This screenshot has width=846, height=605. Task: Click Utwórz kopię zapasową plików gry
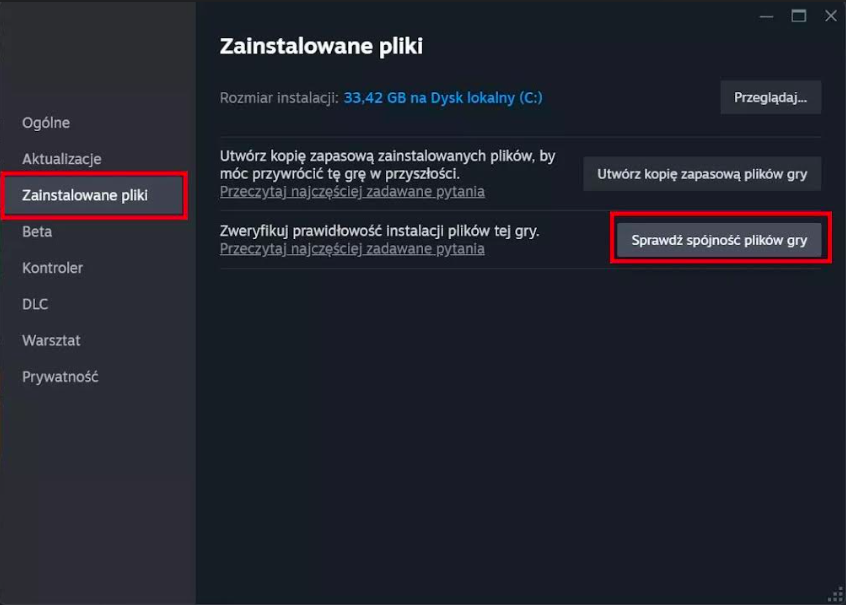[x=702, y=174]
